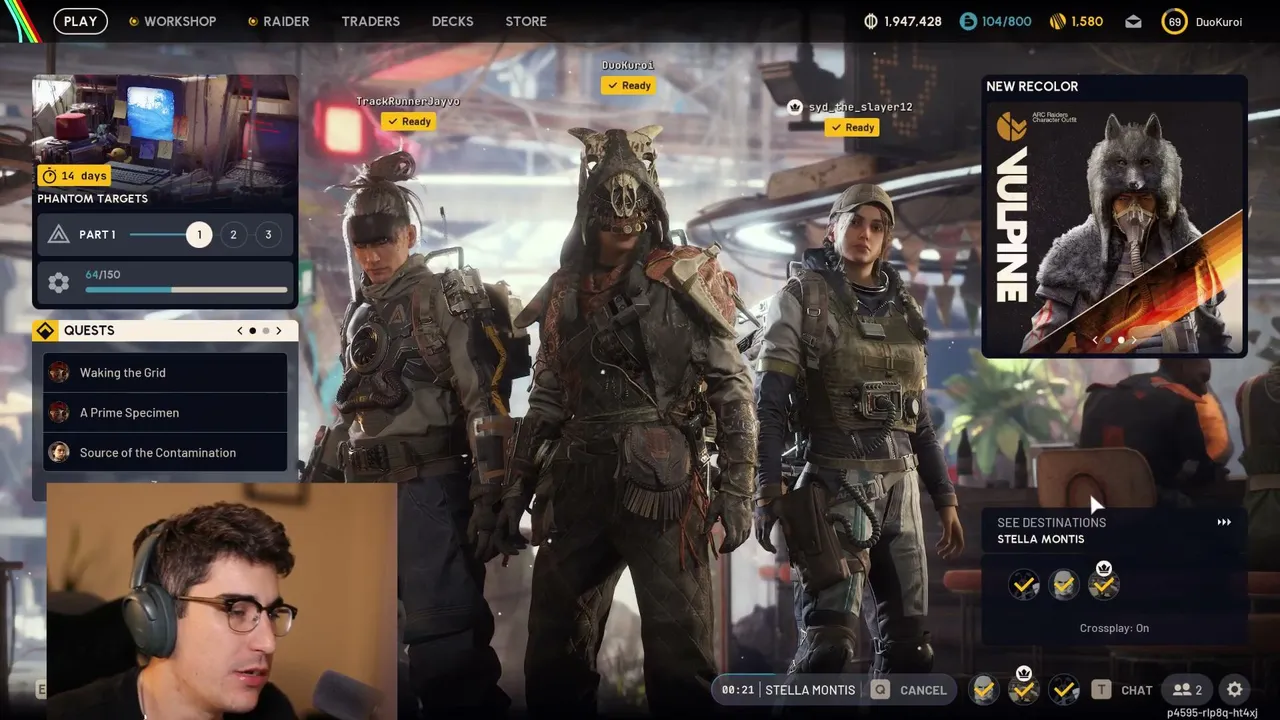Viewport: 1280px width, 720px height.
Task: Click the middle avatar under Stella Montis
Action: coord(1063,585)
